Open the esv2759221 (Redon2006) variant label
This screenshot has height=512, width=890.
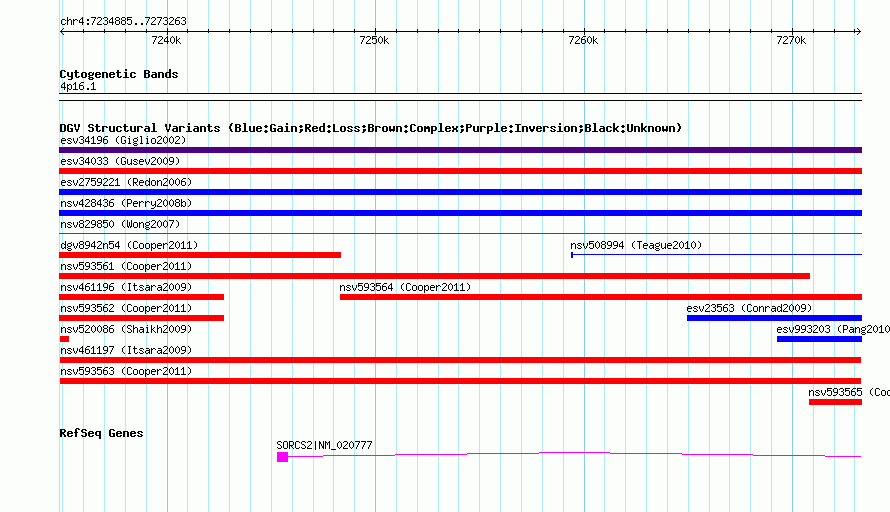(126, 182)
